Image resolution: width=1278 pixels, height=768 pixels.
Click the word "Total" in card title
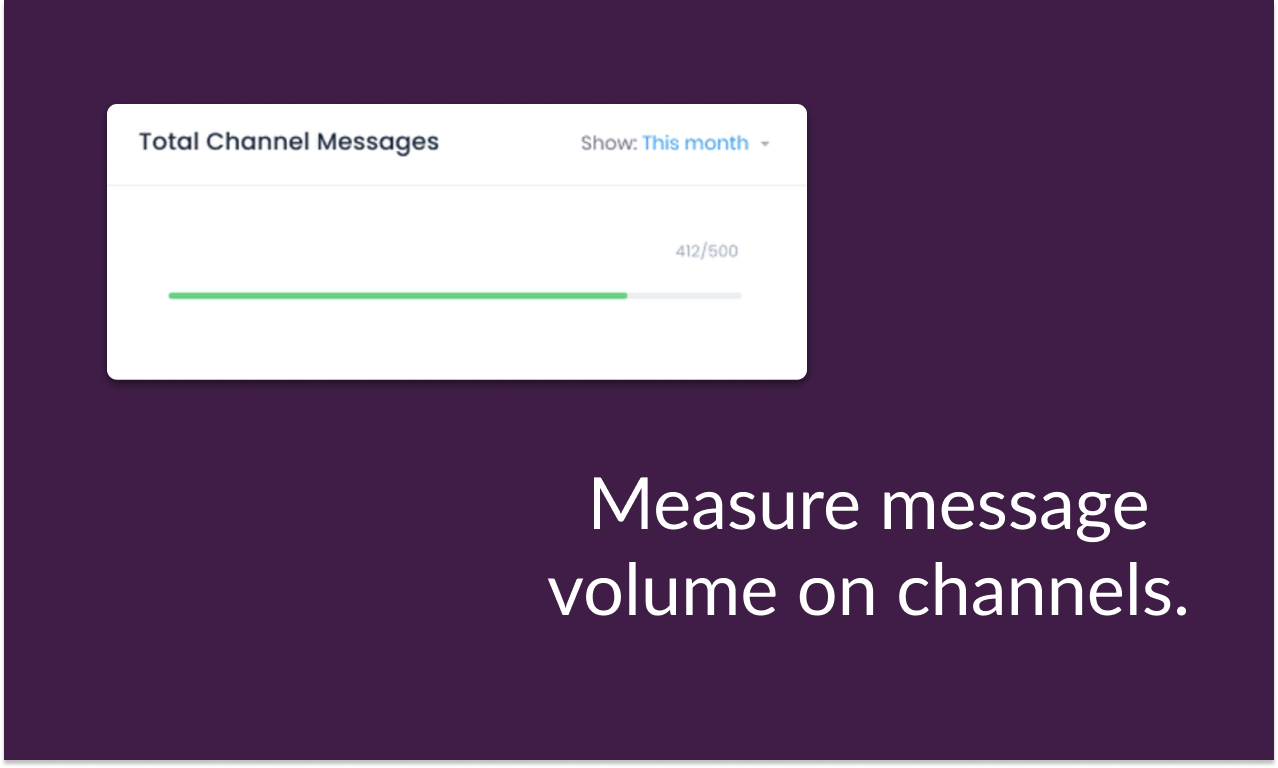click(169, 141)
